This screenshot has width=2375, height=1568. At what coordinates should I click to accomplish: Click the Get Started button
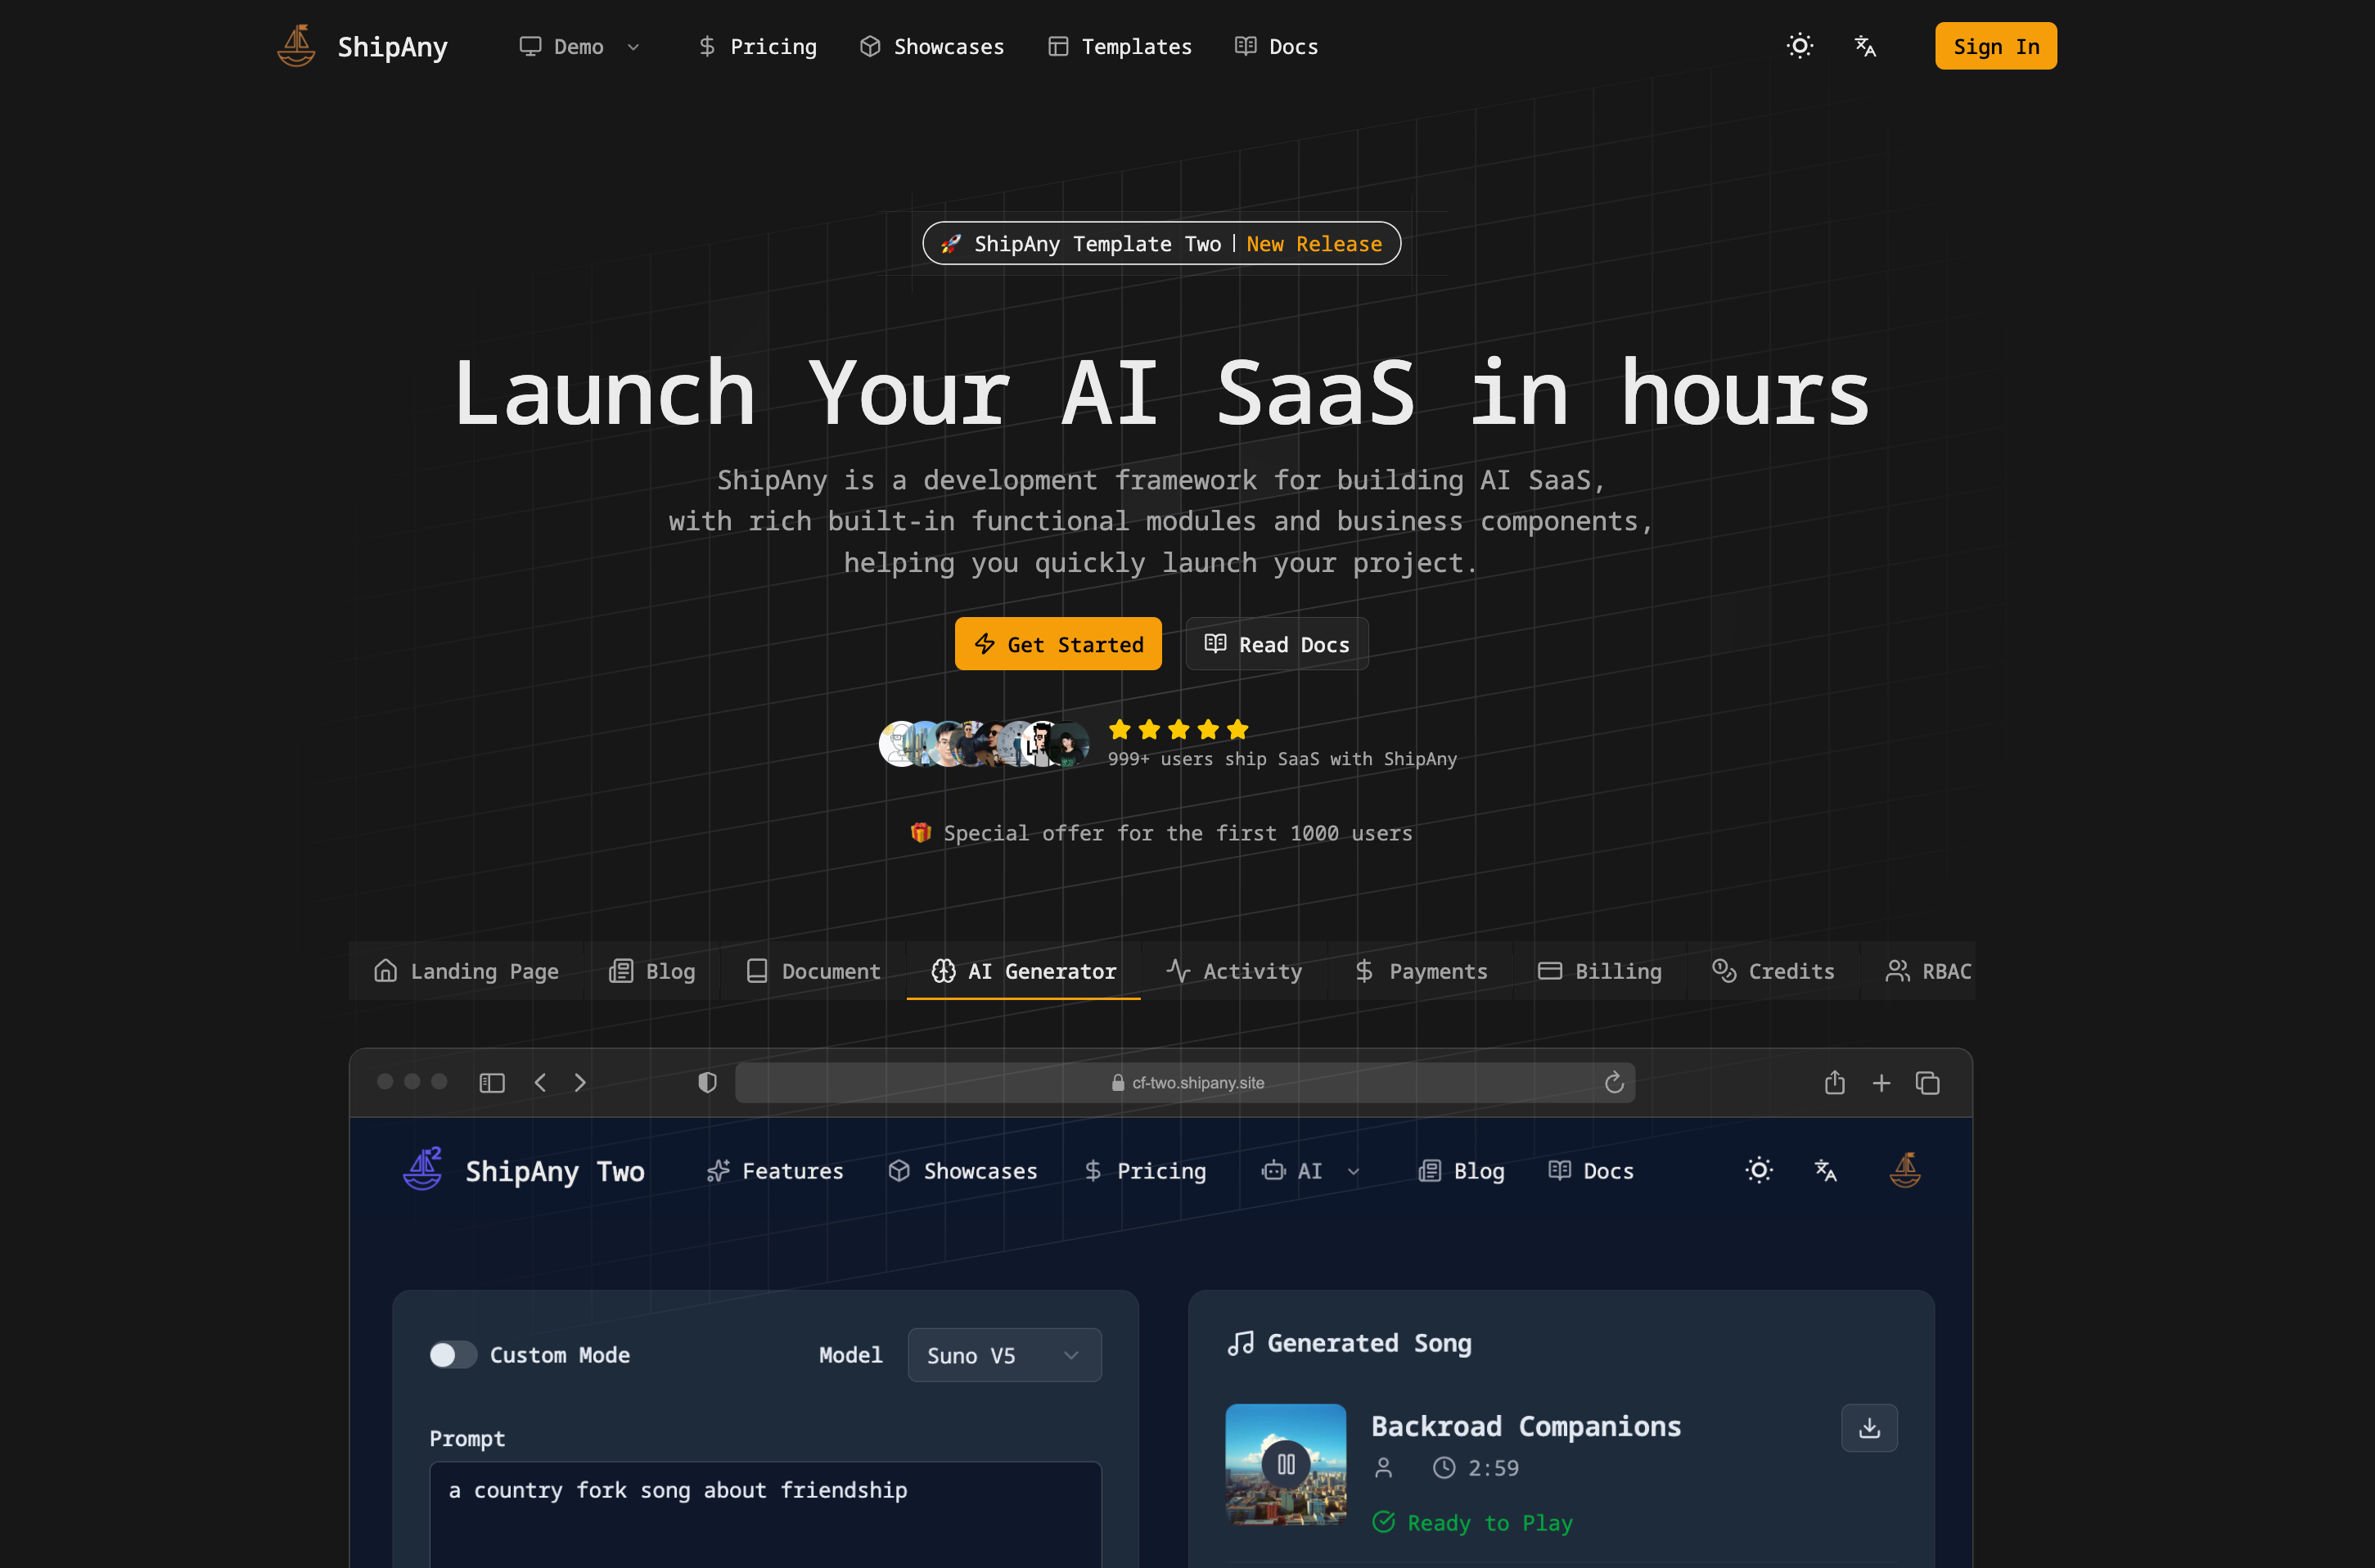[1058, 644]
